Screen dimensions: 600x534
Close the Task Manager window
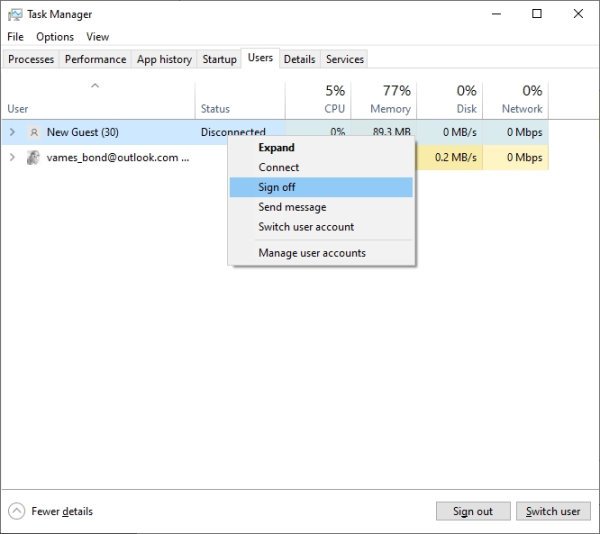point(578,14)
